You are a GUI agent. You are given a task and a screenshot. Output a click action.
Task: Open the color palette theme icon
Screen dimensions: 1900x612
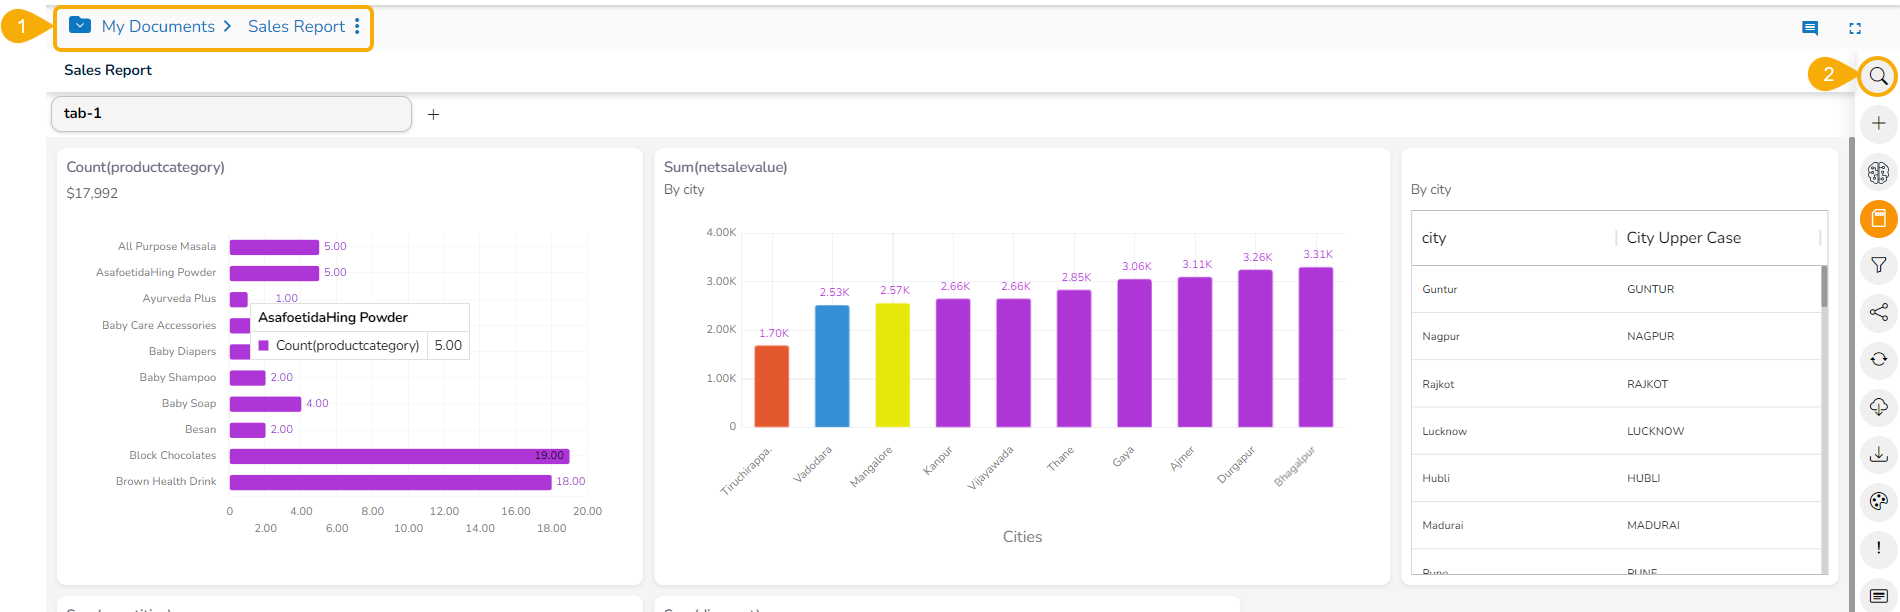click(x=1878, y=501)
